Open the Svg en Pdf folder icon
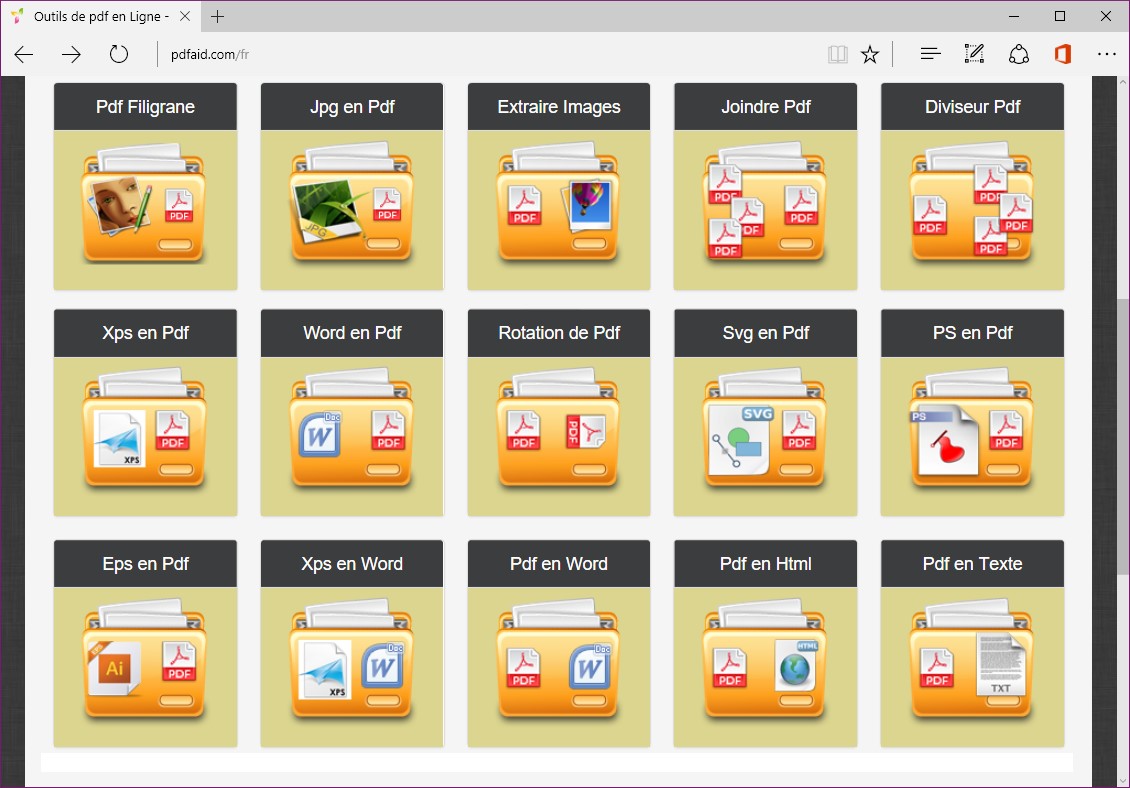Image resolution: width=1130 pixels, height=788 pixels. [x=765, y=430]
